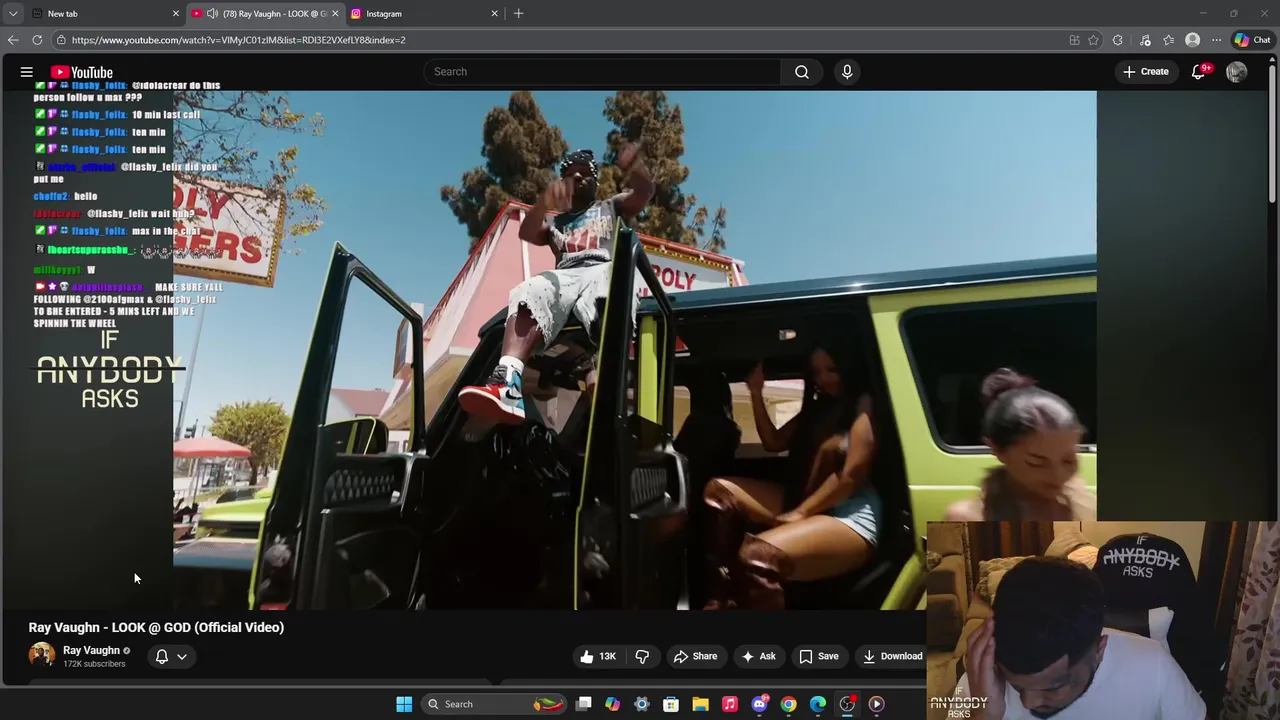Viewport: 1280px width, 720px height.
Task: Open Settings gear in taskbar
Action: tap(642, 704)
